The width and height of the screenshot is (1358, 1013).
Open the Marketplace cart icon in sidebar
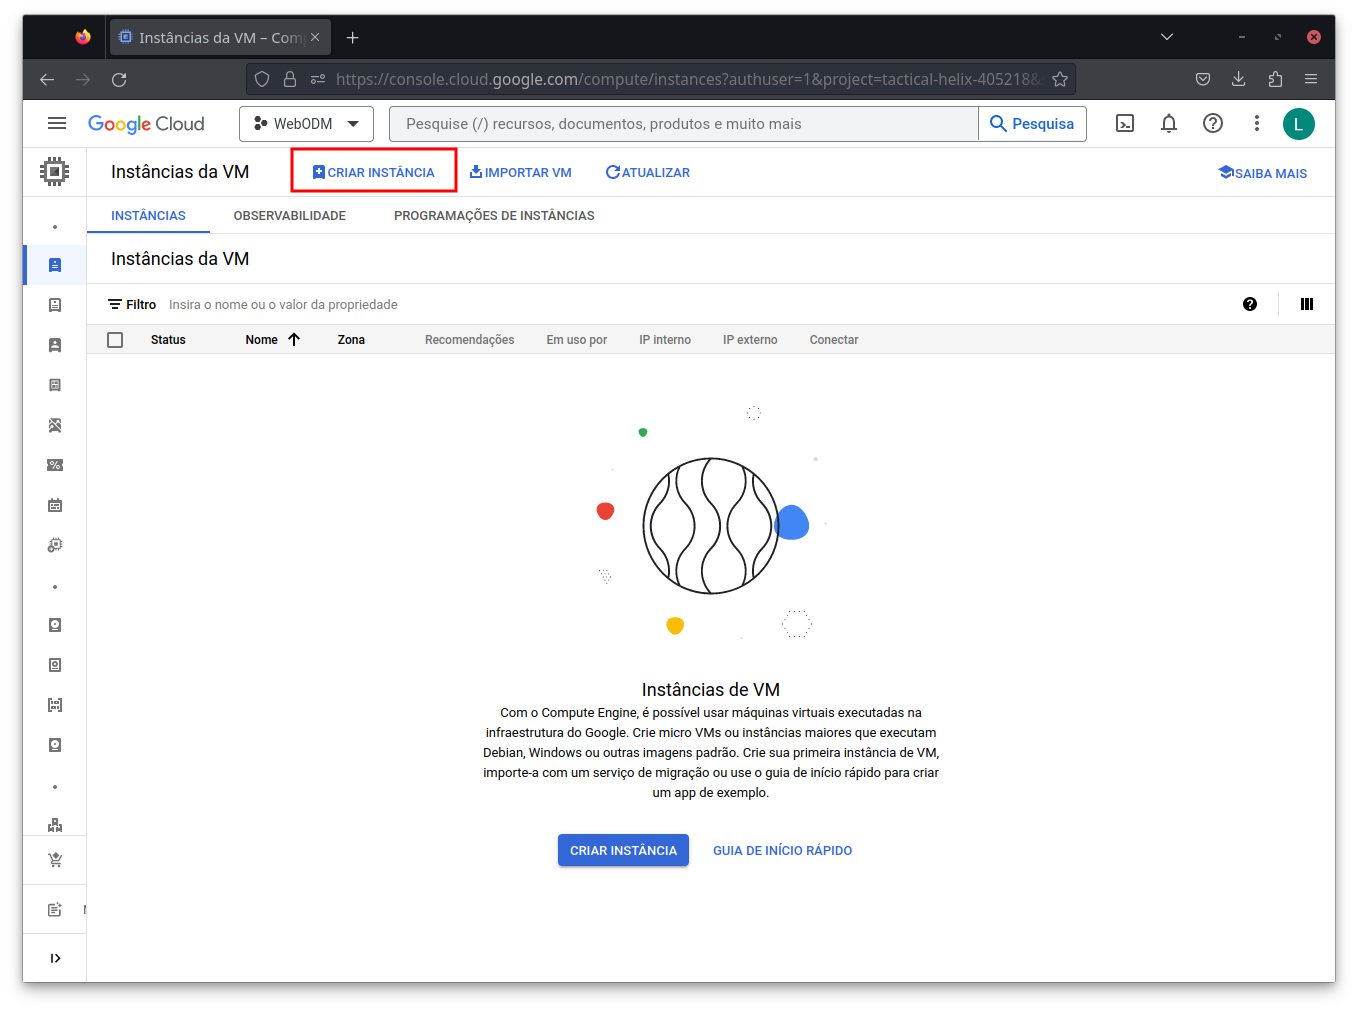[54, 859]
